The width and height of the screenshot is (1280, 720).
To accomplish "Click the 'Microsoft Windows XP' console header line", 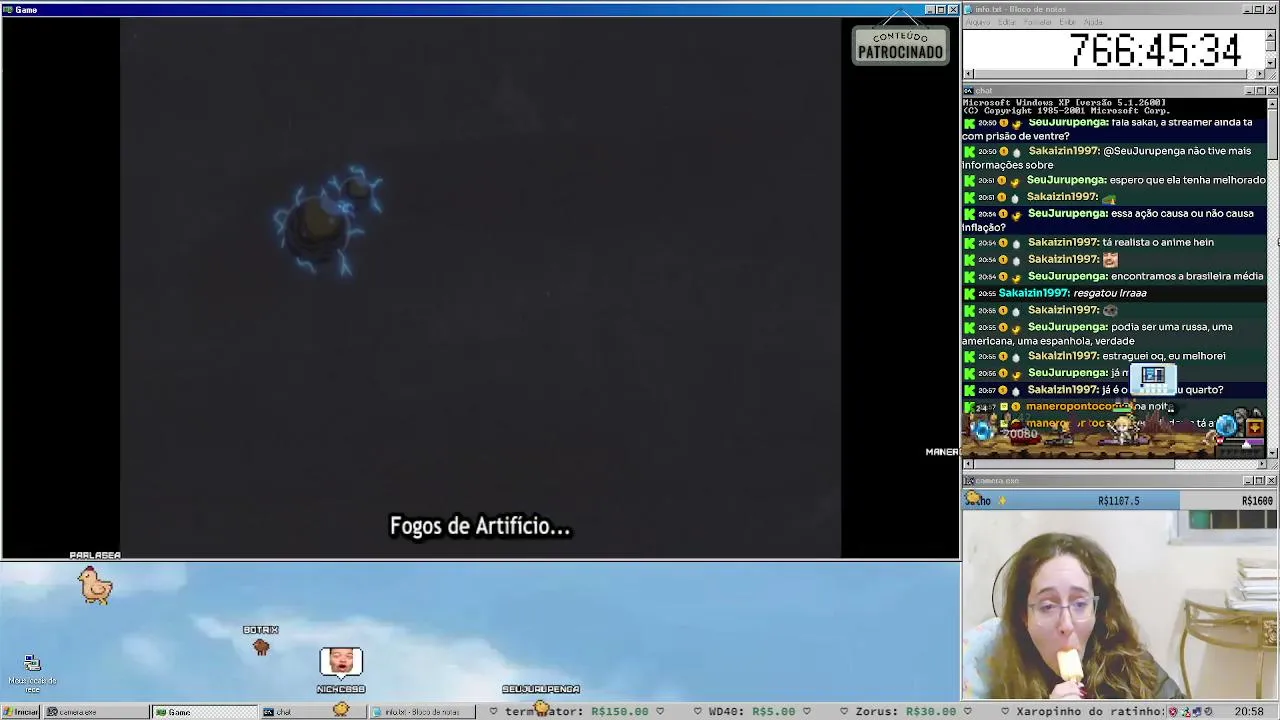I will point(1064,103).
